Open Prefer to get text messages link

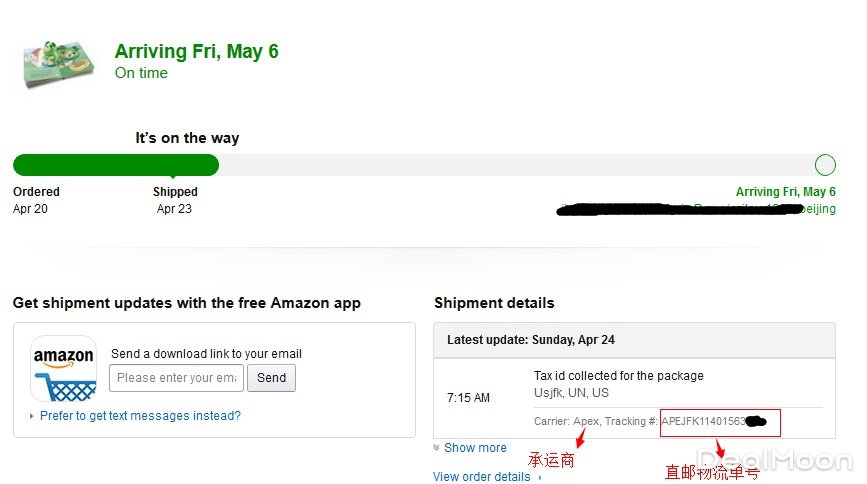140,416
